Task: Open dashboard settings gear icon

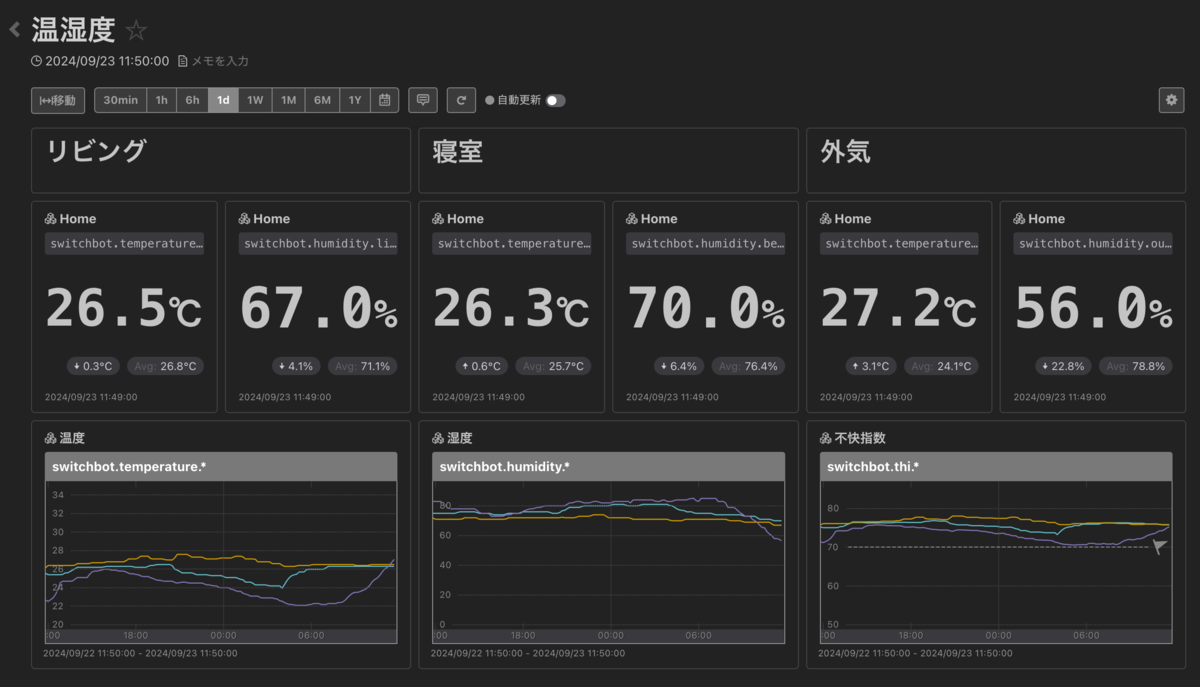Action: point(1172,100)
